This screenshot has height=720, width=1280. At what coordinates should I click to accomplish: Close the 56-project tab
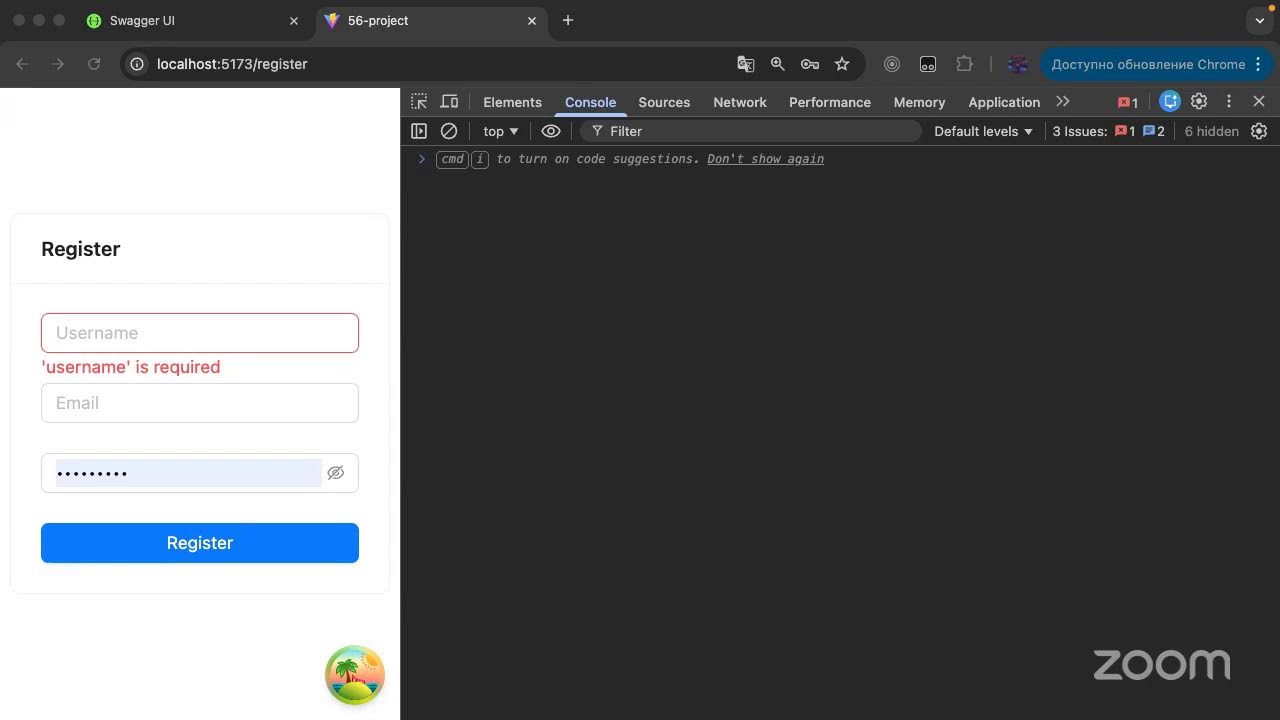click(532, 20)
